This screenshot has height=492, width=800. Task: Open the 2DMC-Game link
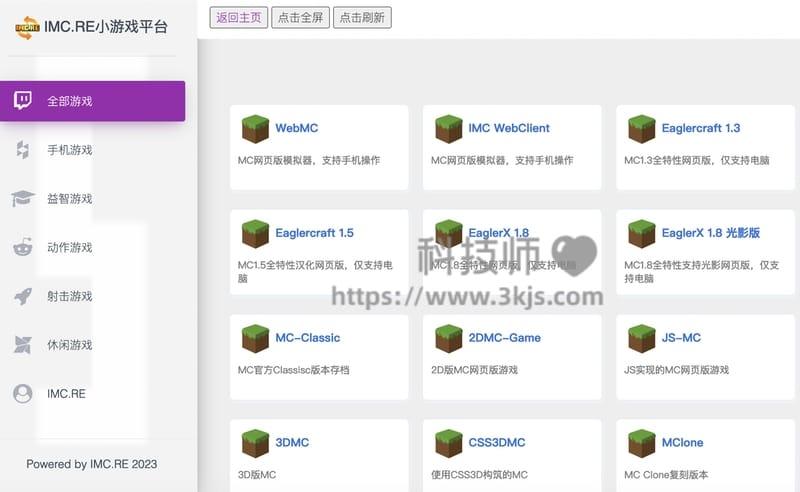pyautogui.click(x=505, y=338)
